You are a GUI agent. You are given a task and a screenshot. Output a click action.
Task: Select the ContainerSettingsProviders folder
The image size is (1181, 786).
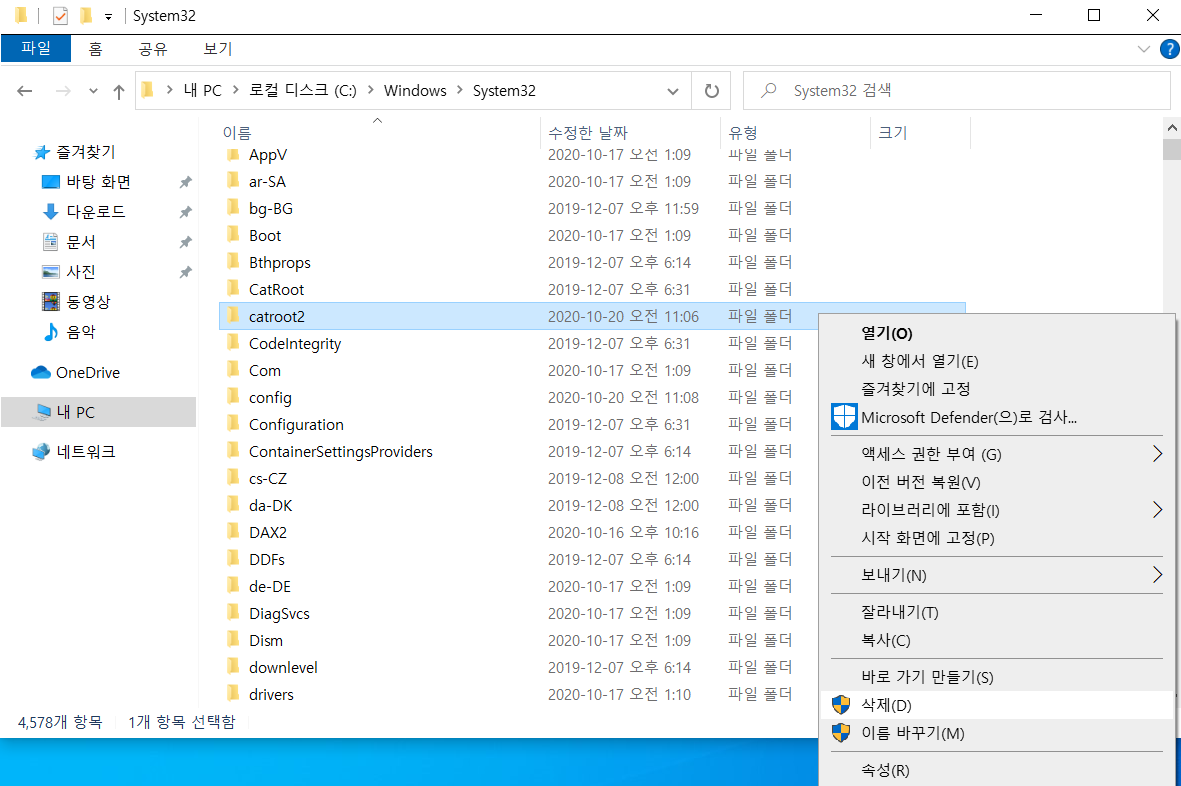coord(340,452)
